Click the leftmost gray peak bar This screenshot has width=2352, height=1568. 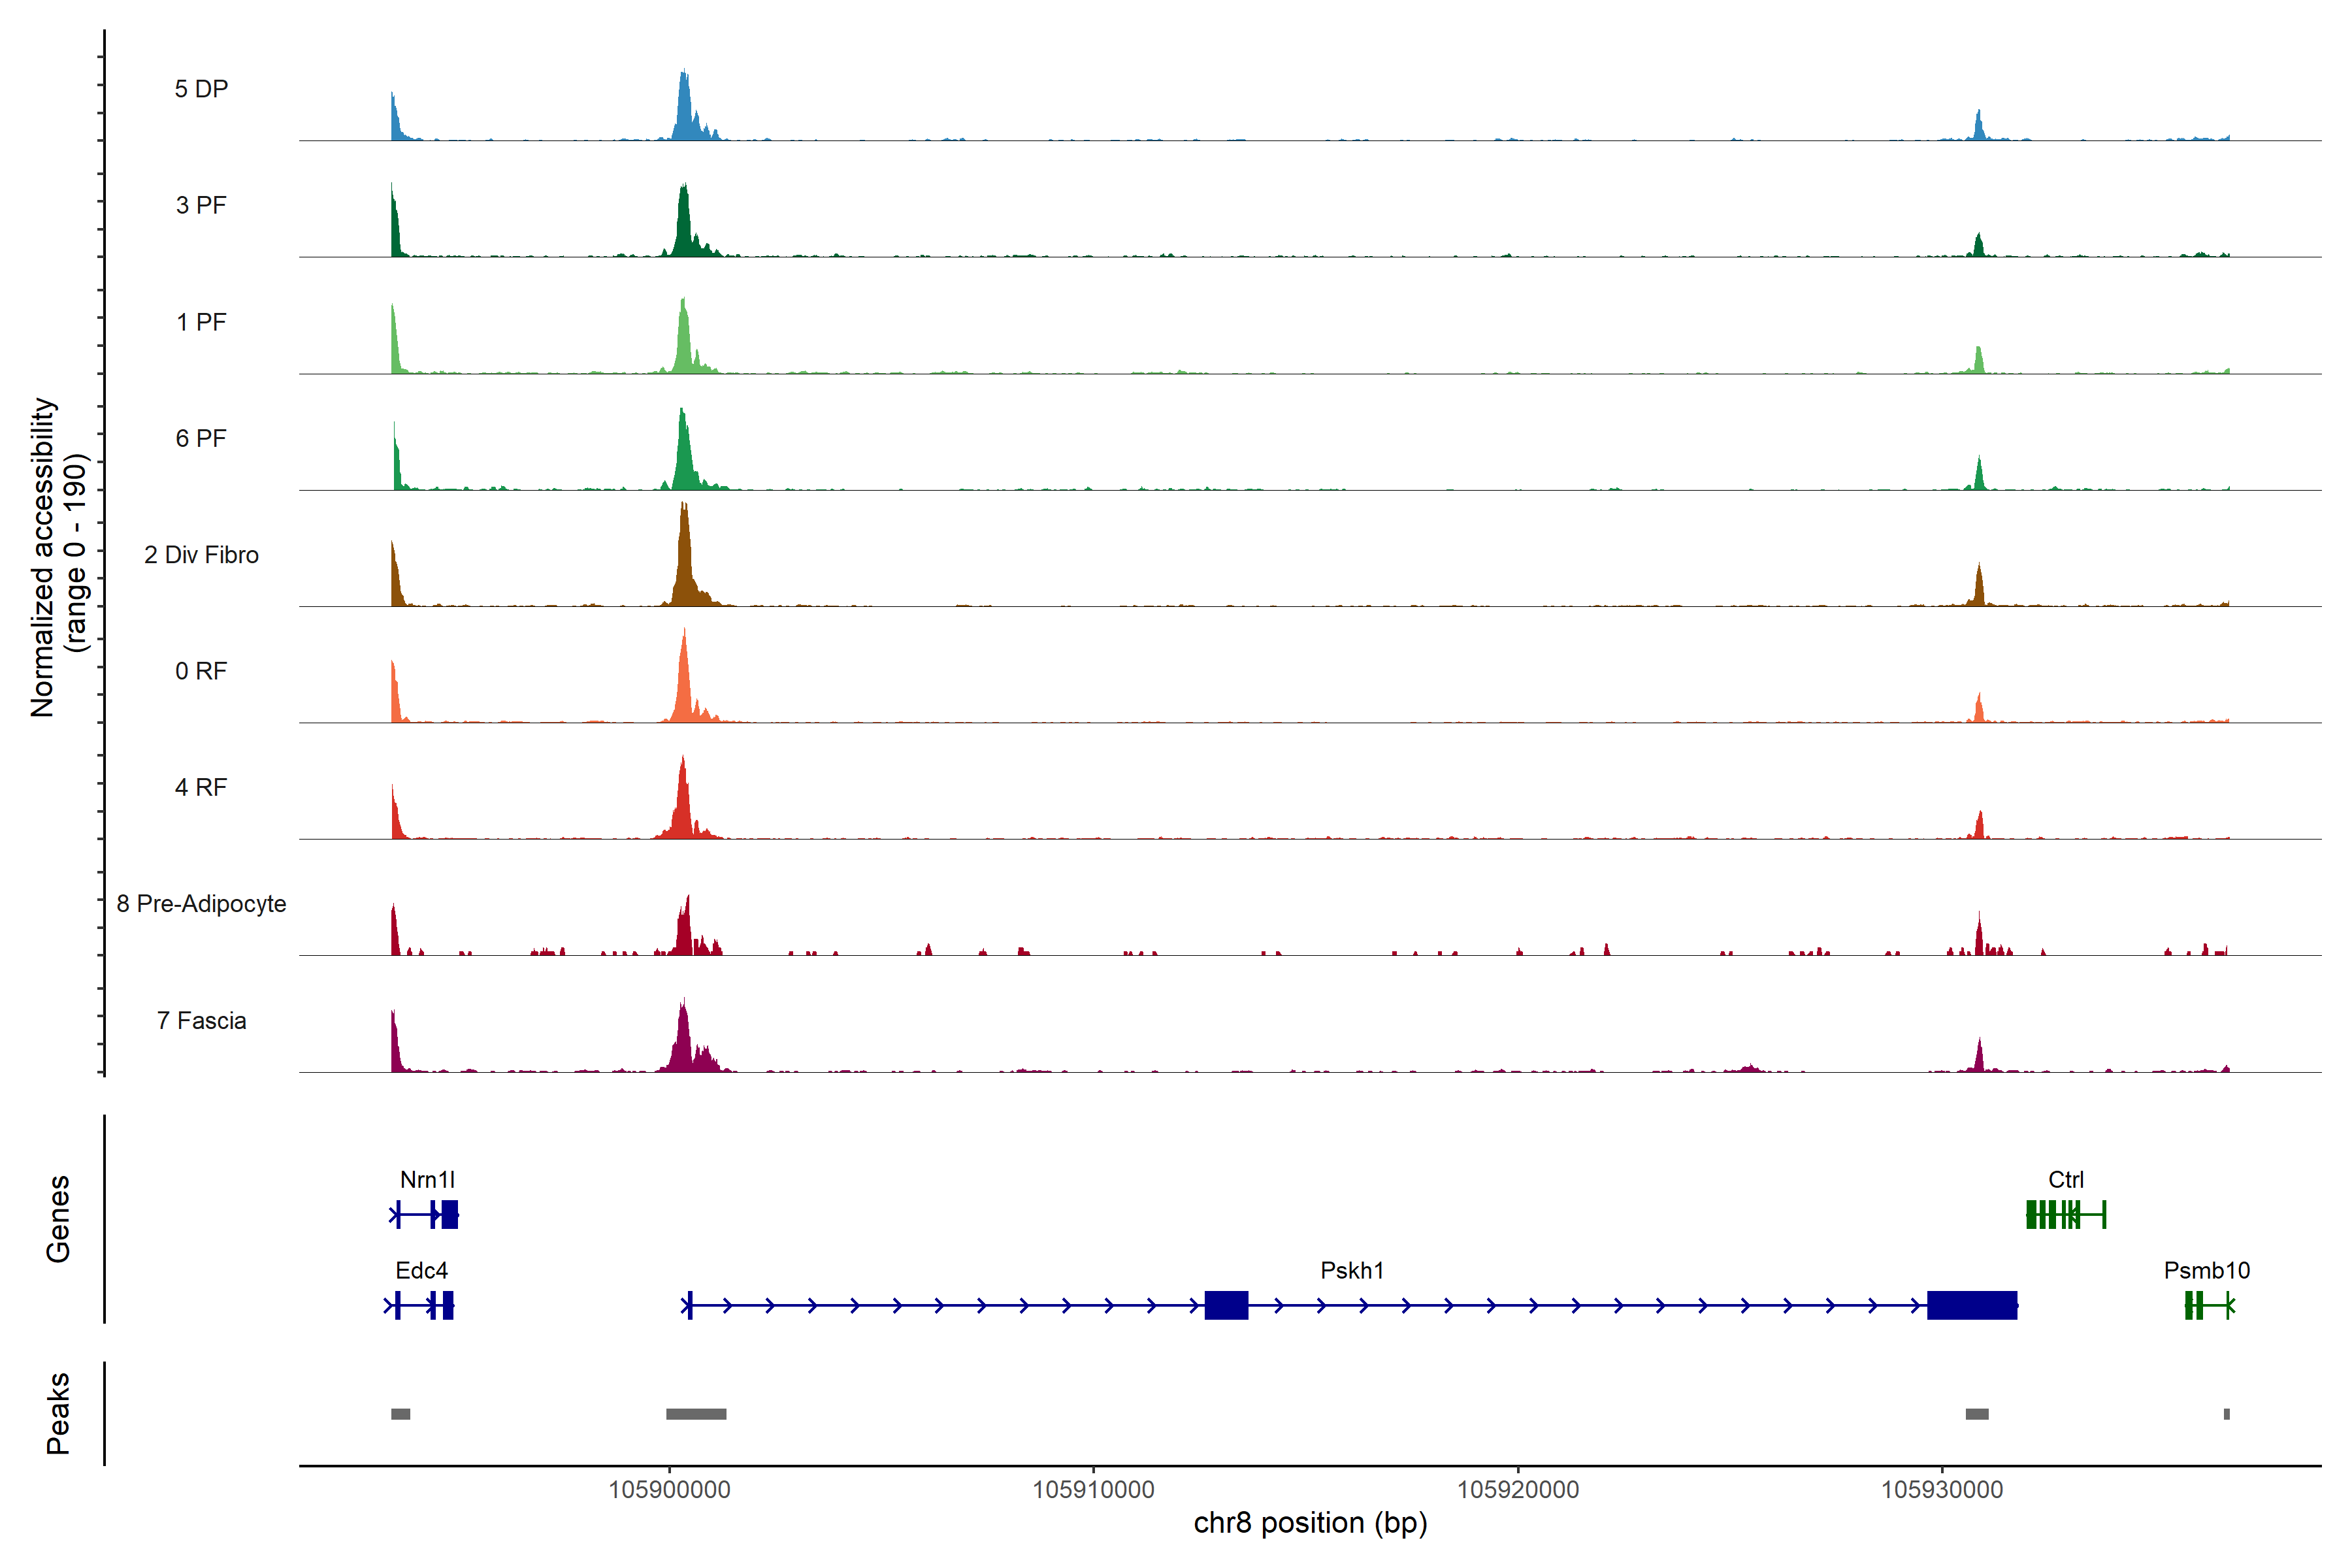click(400, 1413)
